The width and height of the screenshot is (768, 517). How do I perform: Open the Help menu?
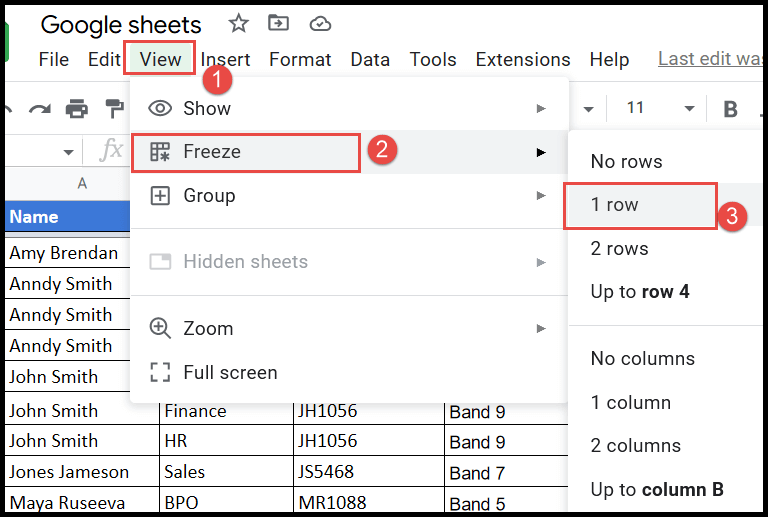point(609,59)
